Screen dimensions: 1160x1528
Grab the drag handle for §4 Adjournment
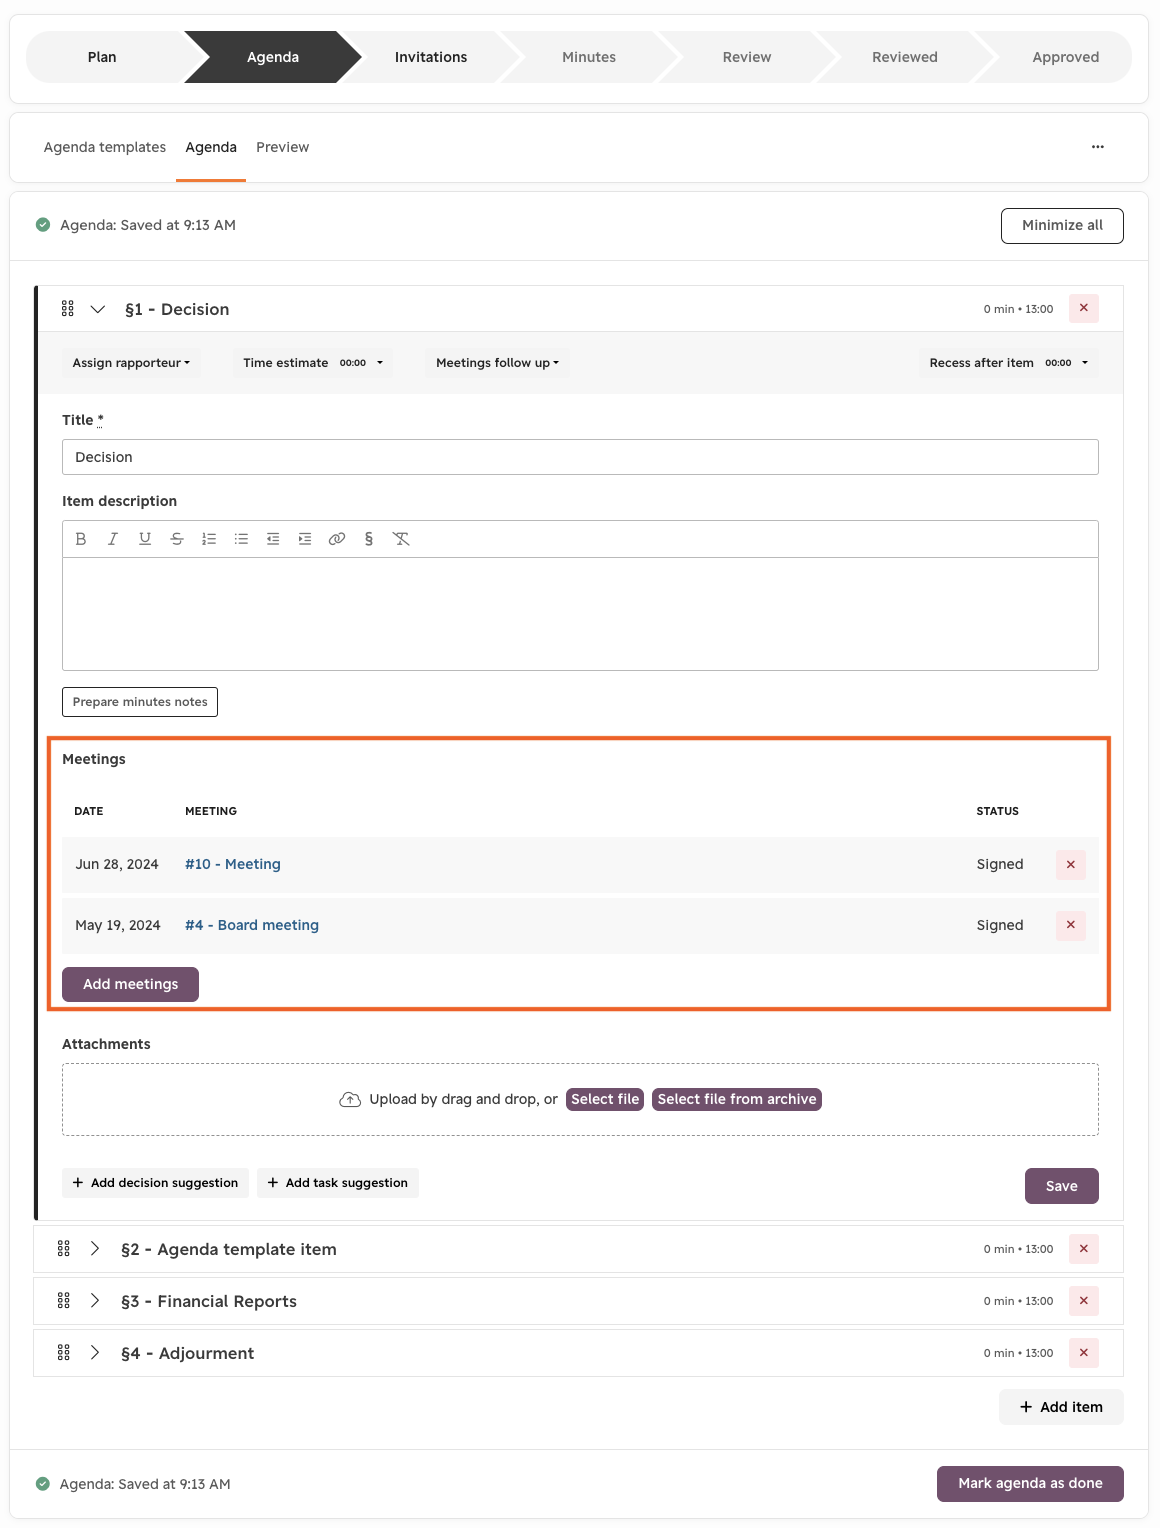(x=64, y=1353)
